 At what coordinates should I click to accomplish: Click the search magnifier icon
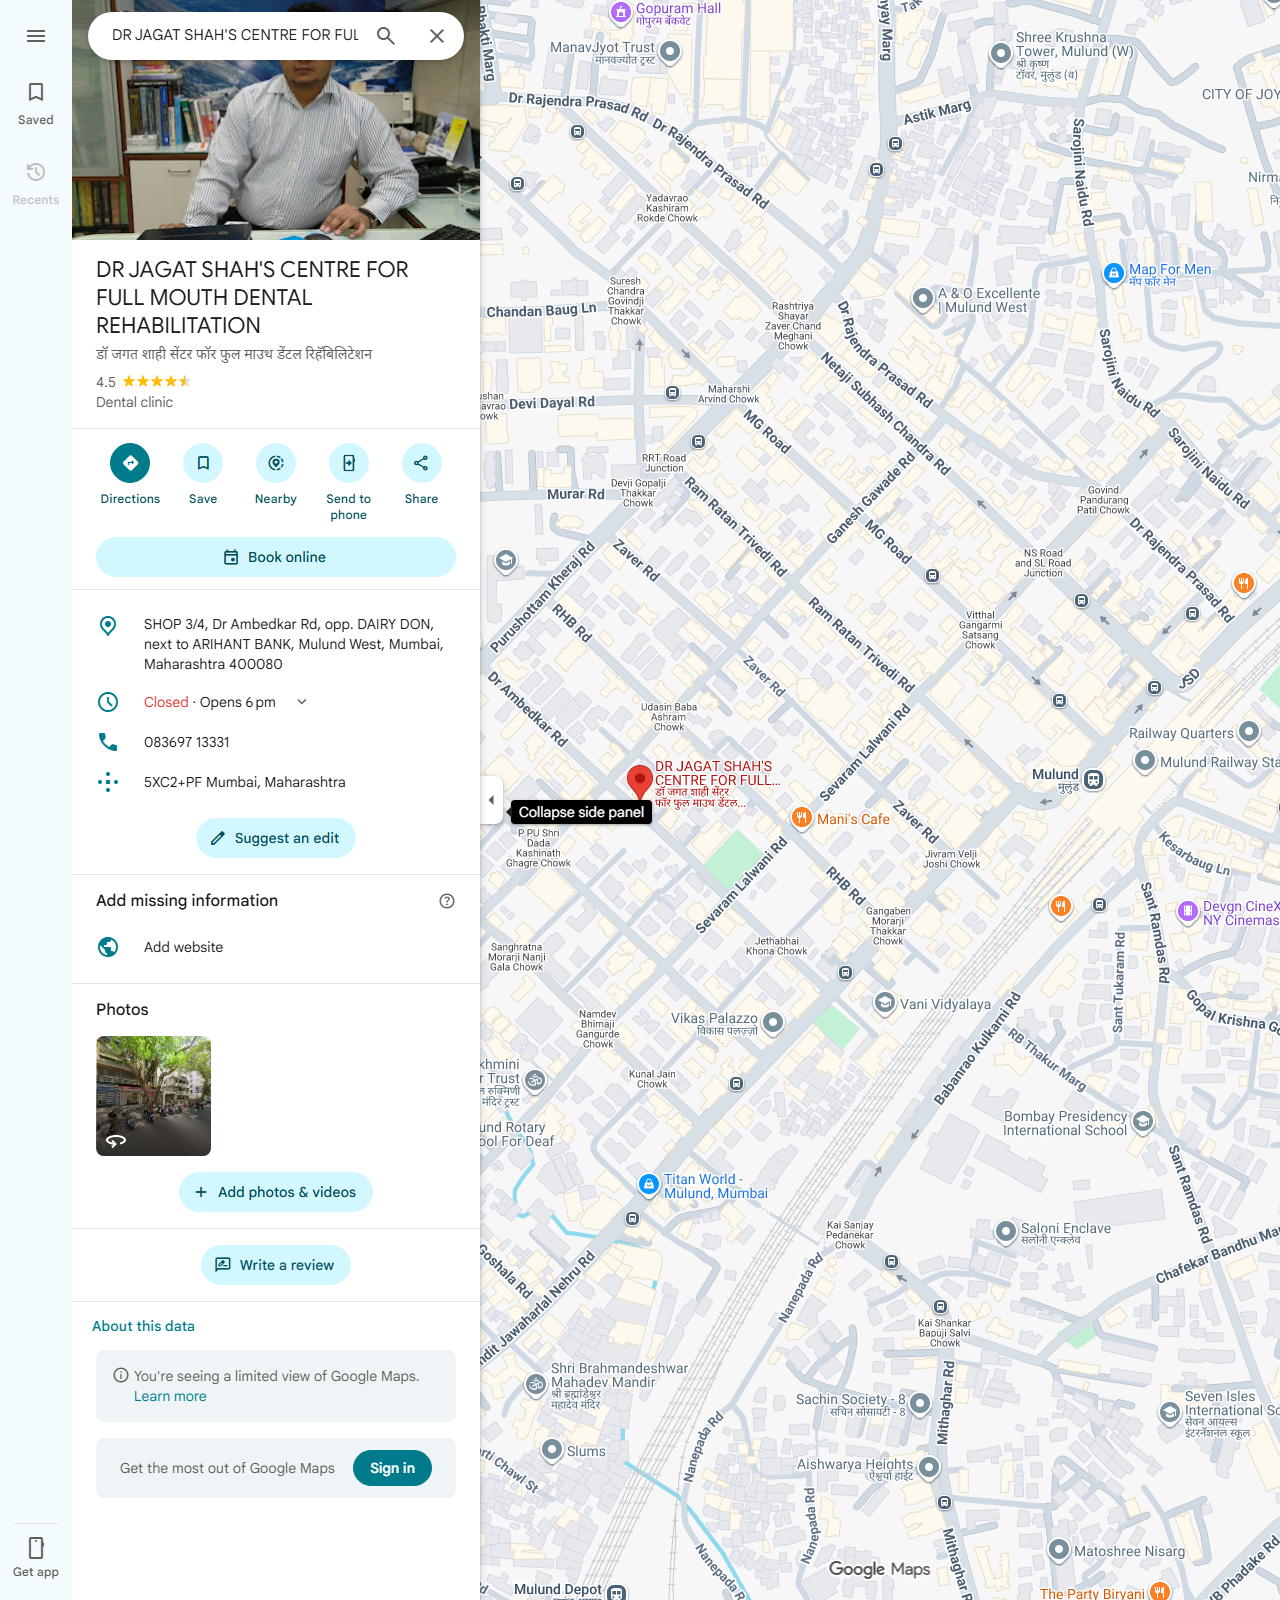pos(386,36)
